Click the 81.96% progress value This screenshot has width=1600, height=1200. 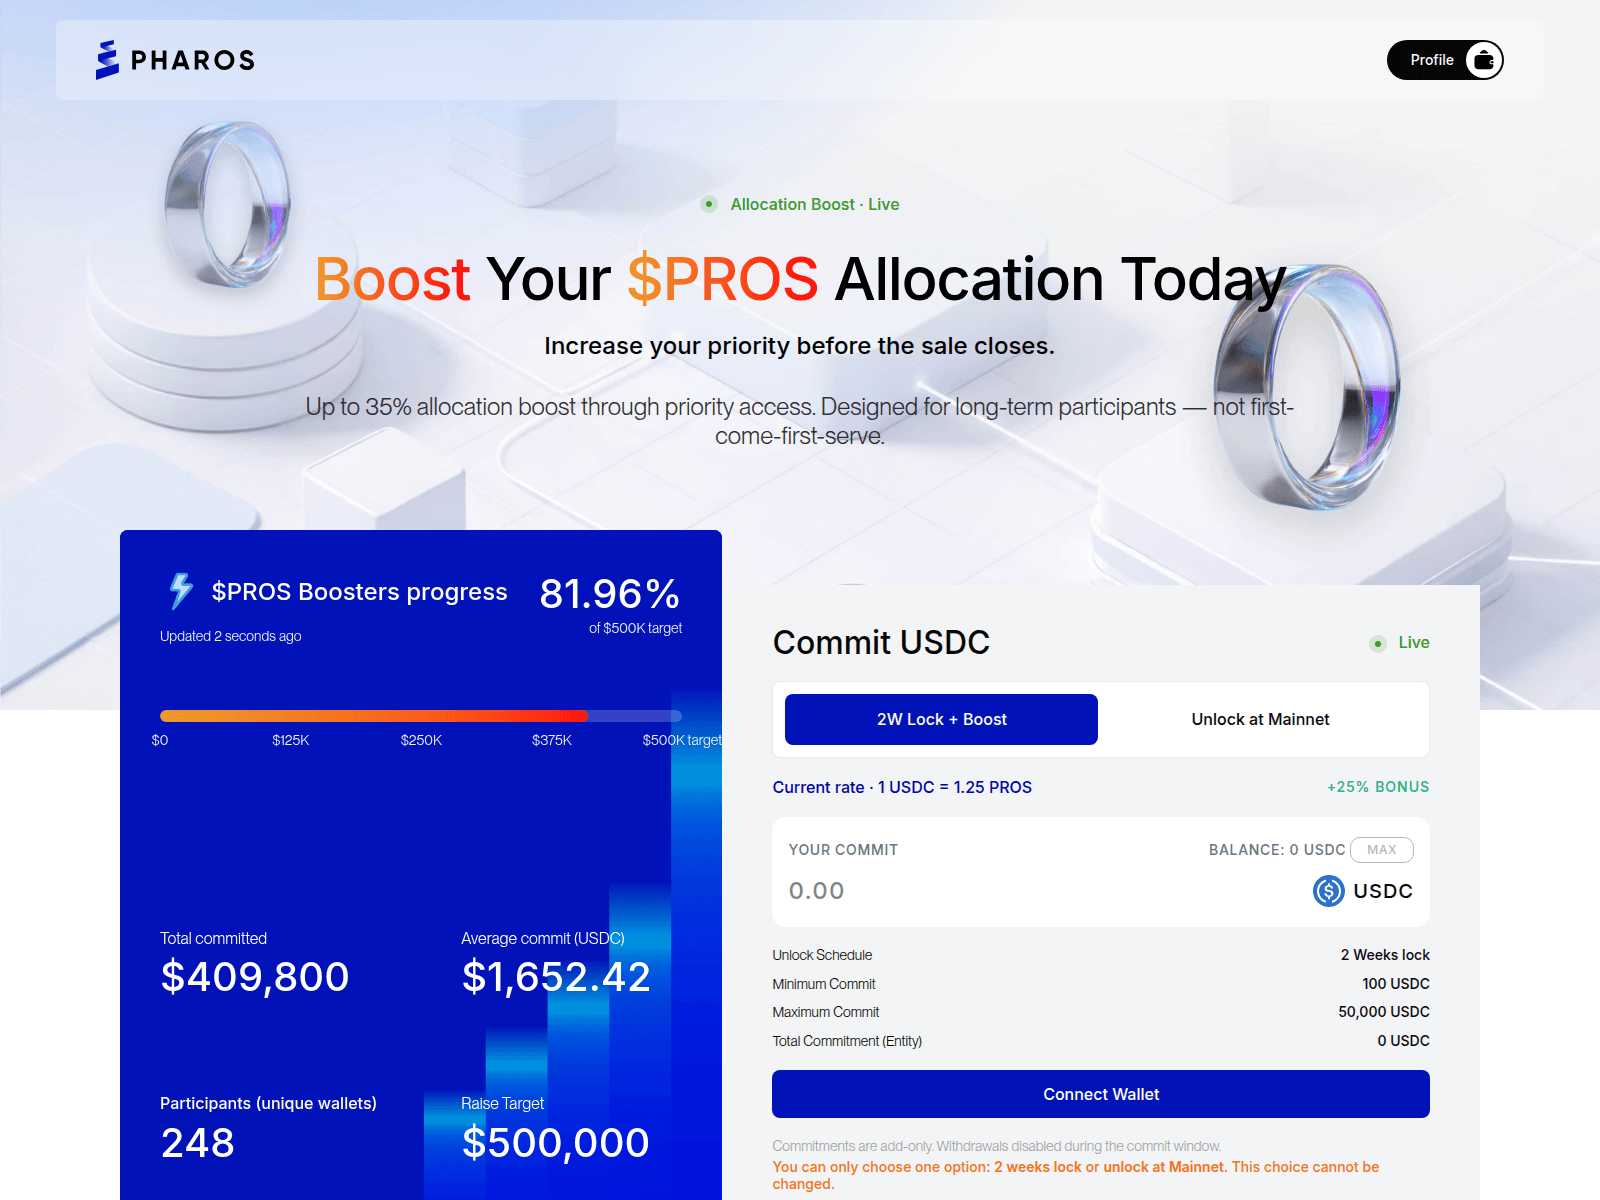tap(610, 594)
